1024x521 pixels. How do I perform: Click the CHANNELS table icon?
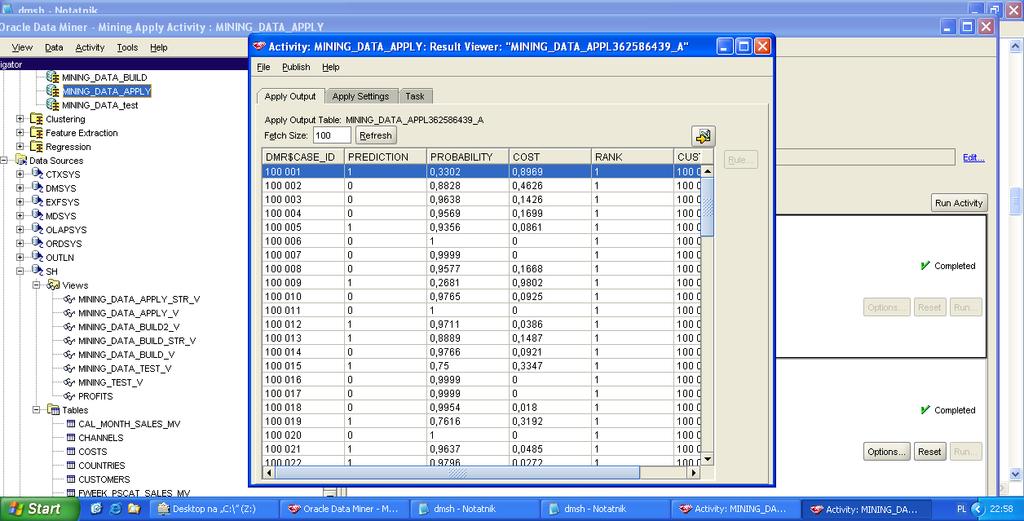tap(71, 437)
